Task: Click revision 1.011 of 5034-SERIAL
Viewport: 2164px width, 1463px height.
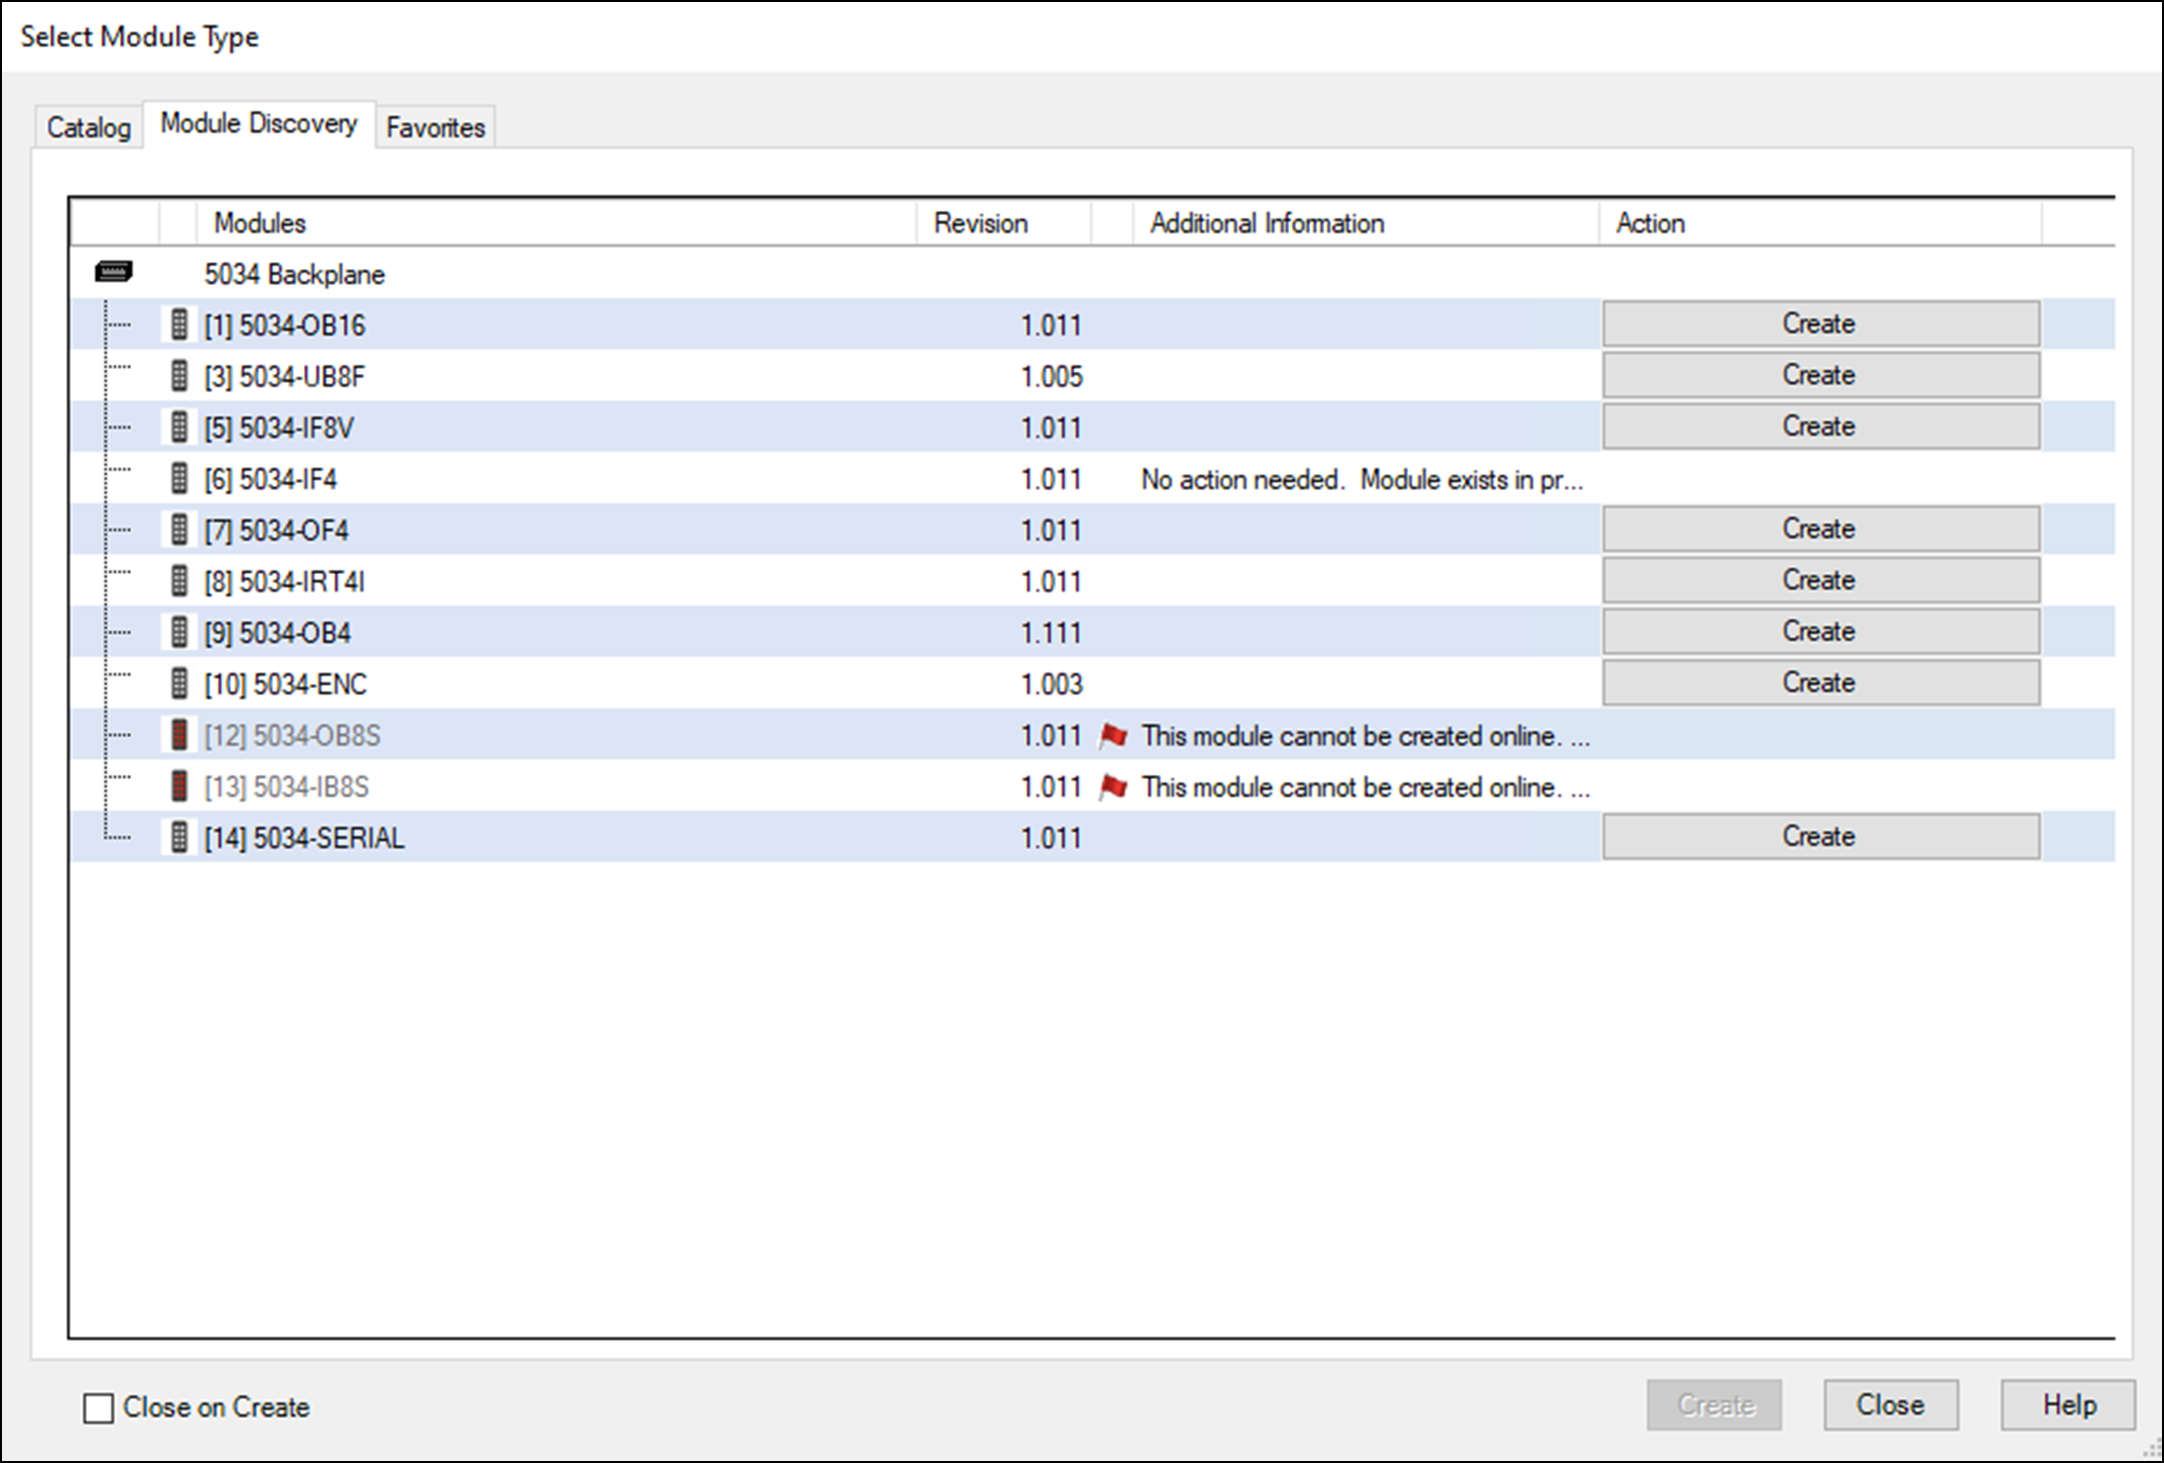Action: click(x=1051, y=838)
